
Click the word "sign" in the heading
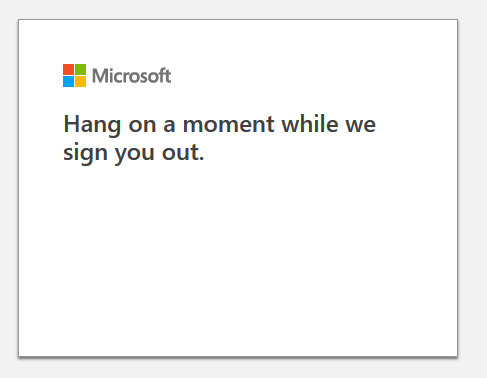pos(85,153)
